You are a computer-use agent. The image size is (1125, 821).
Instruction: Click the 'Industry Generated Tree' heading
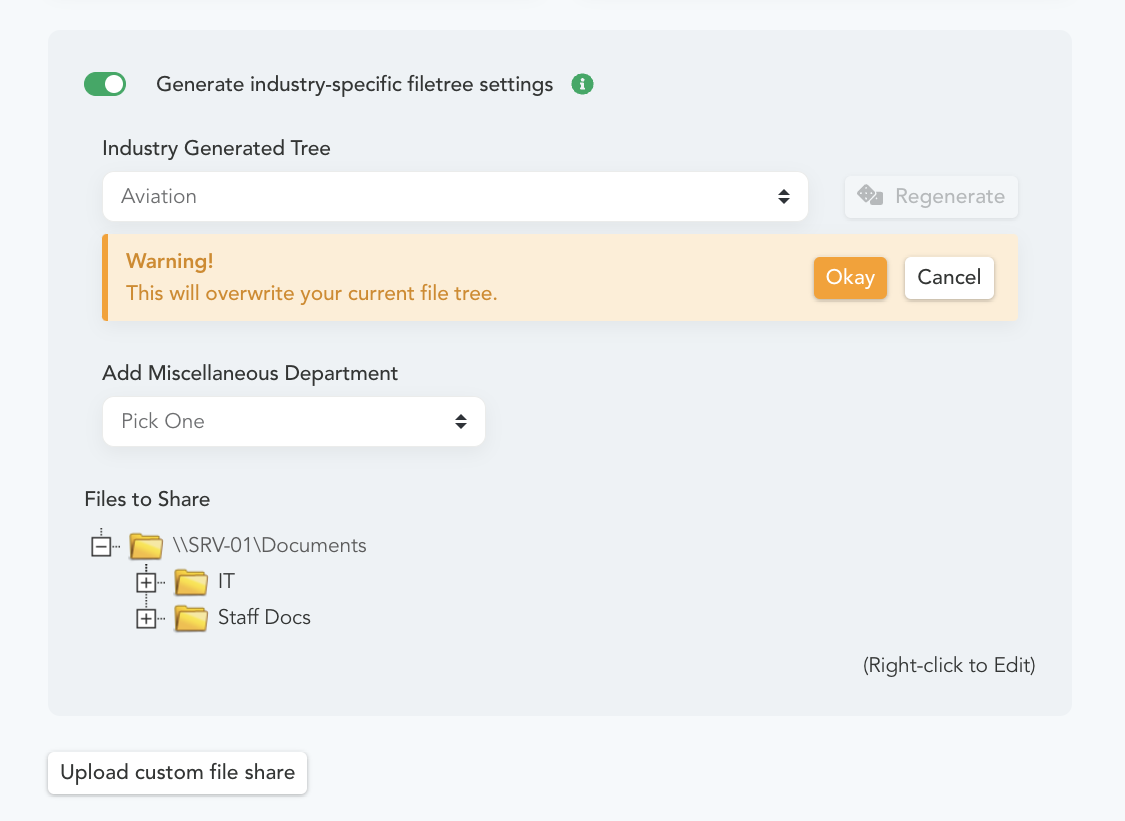(x=216, y=148)
